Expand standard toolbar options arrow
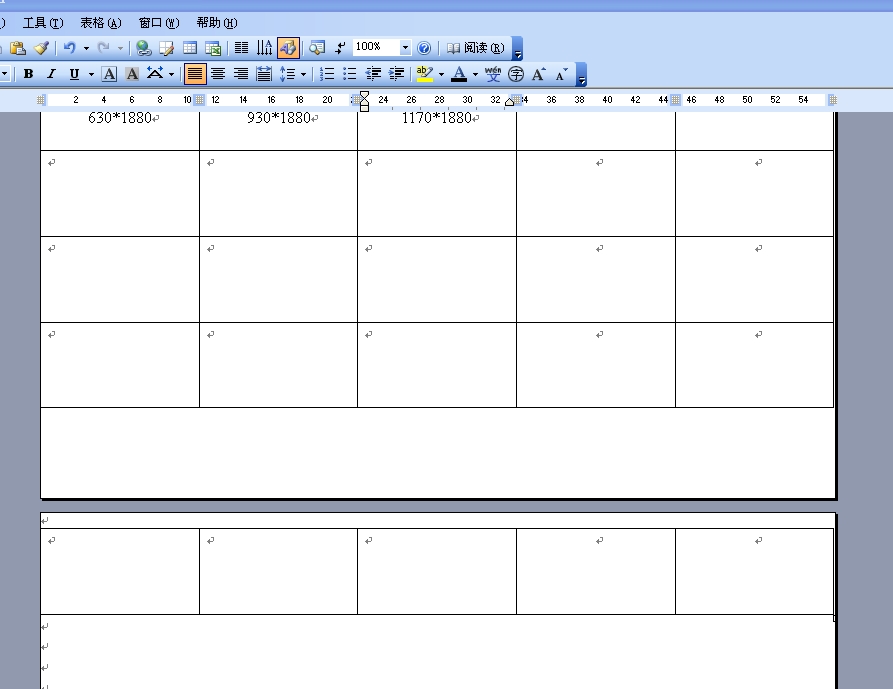 point(518,48)
